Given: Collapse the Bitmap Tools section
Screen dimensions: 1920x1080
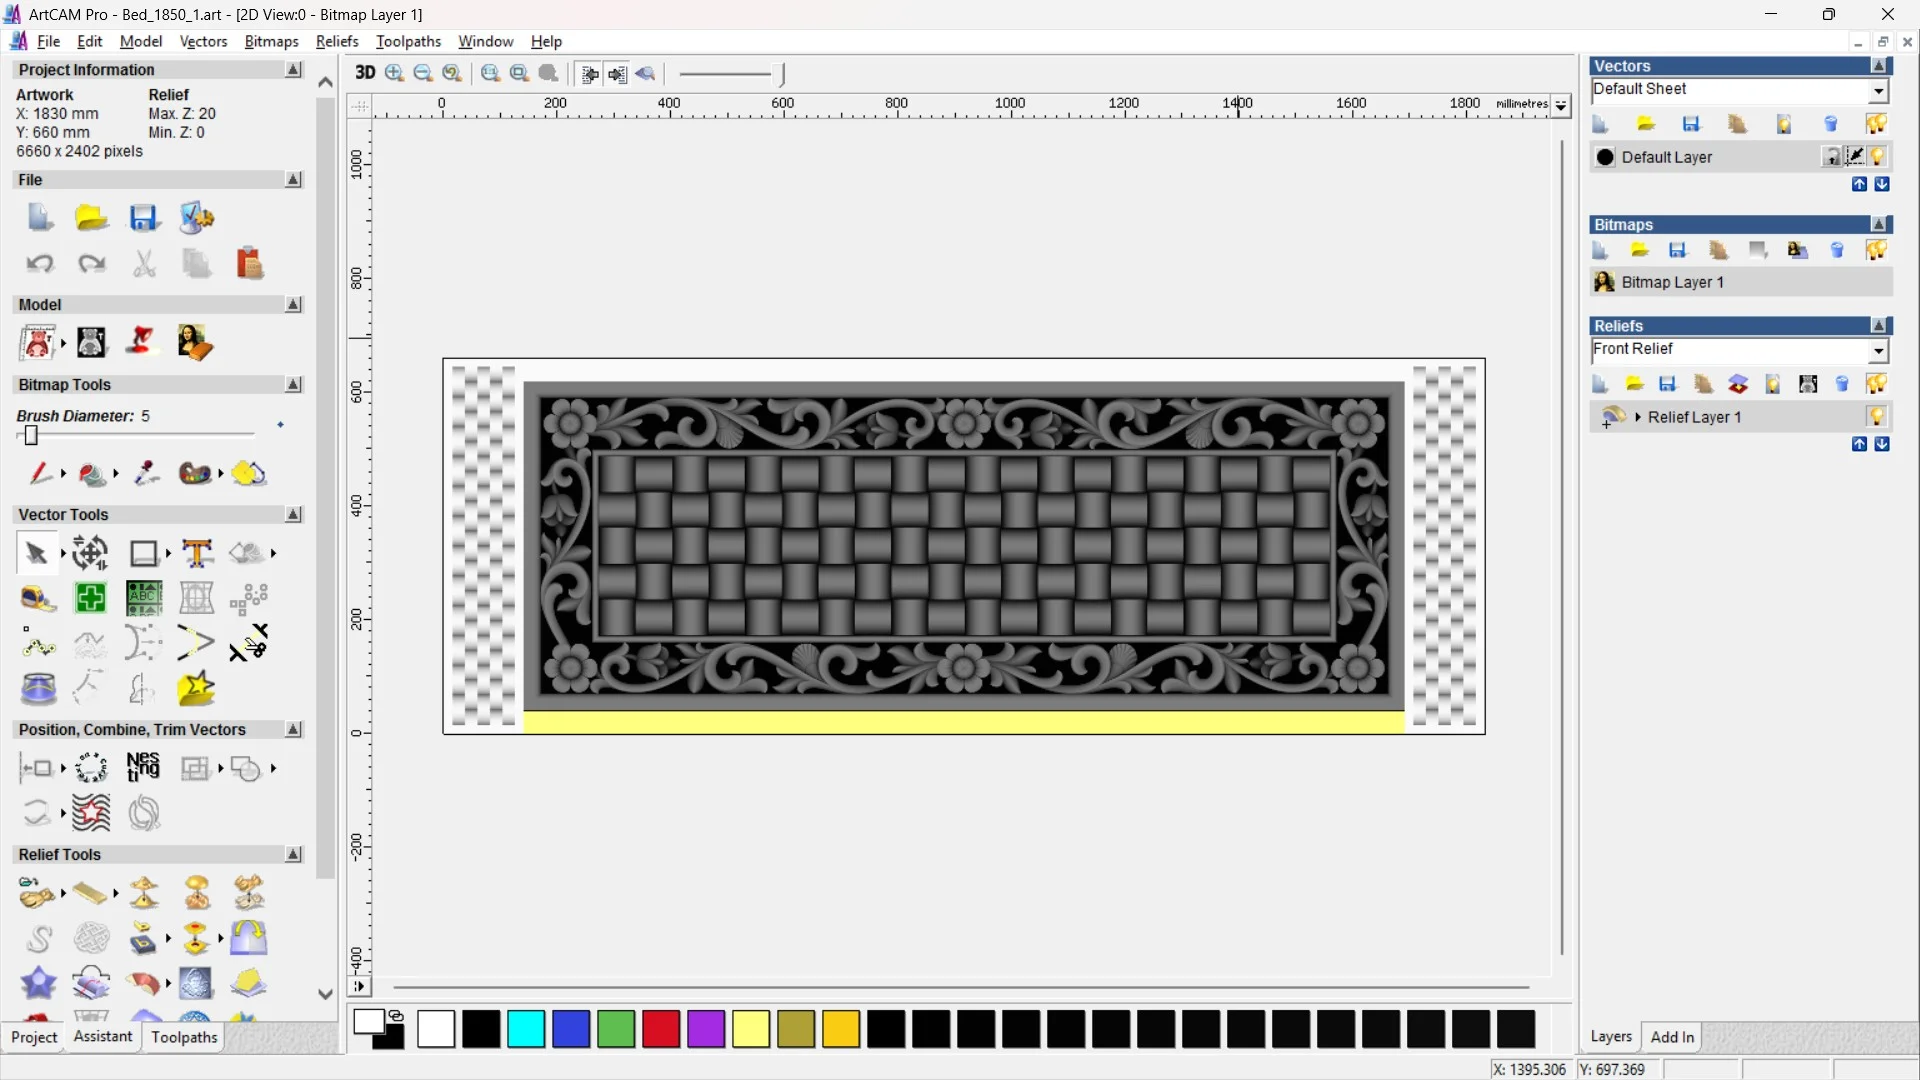Looking at the screenshot, I should (x=293, y=385).
